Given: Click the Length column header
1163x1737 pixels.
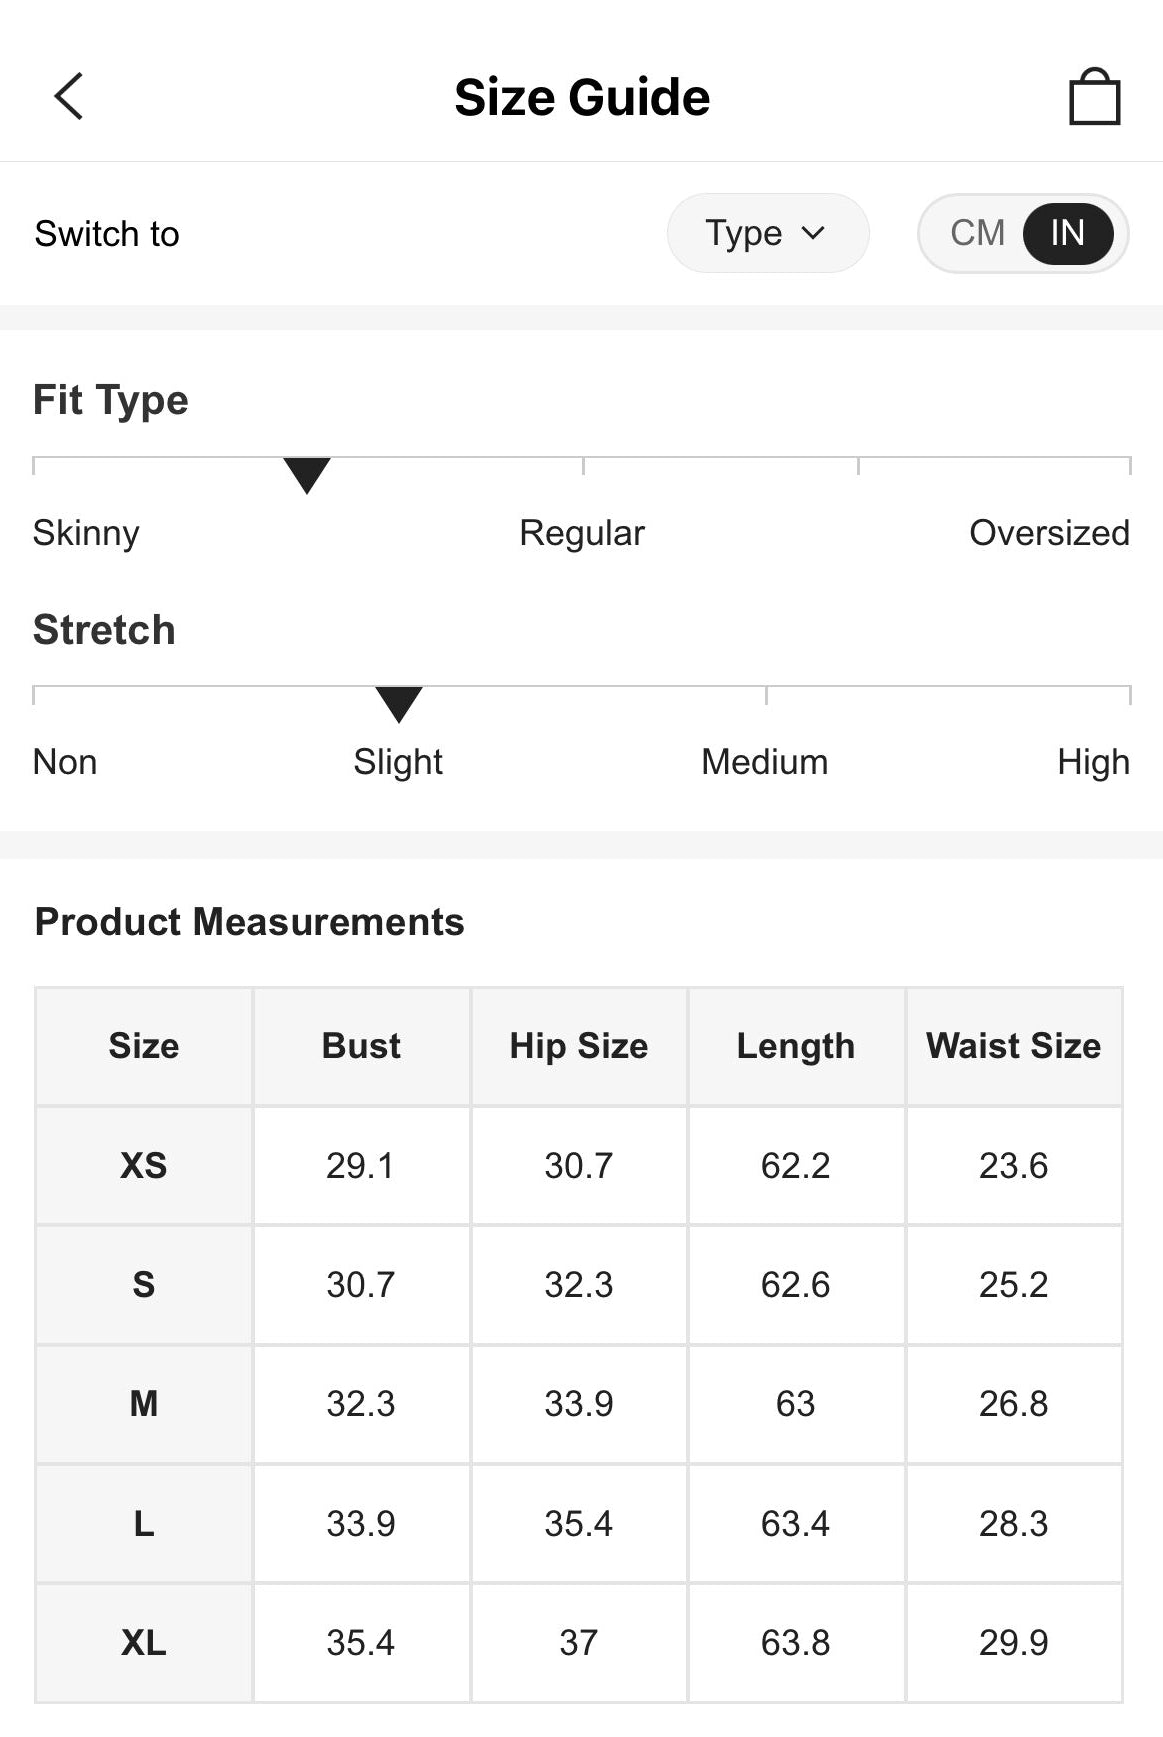Looking at the screenshot, I should pos(796,1046).
